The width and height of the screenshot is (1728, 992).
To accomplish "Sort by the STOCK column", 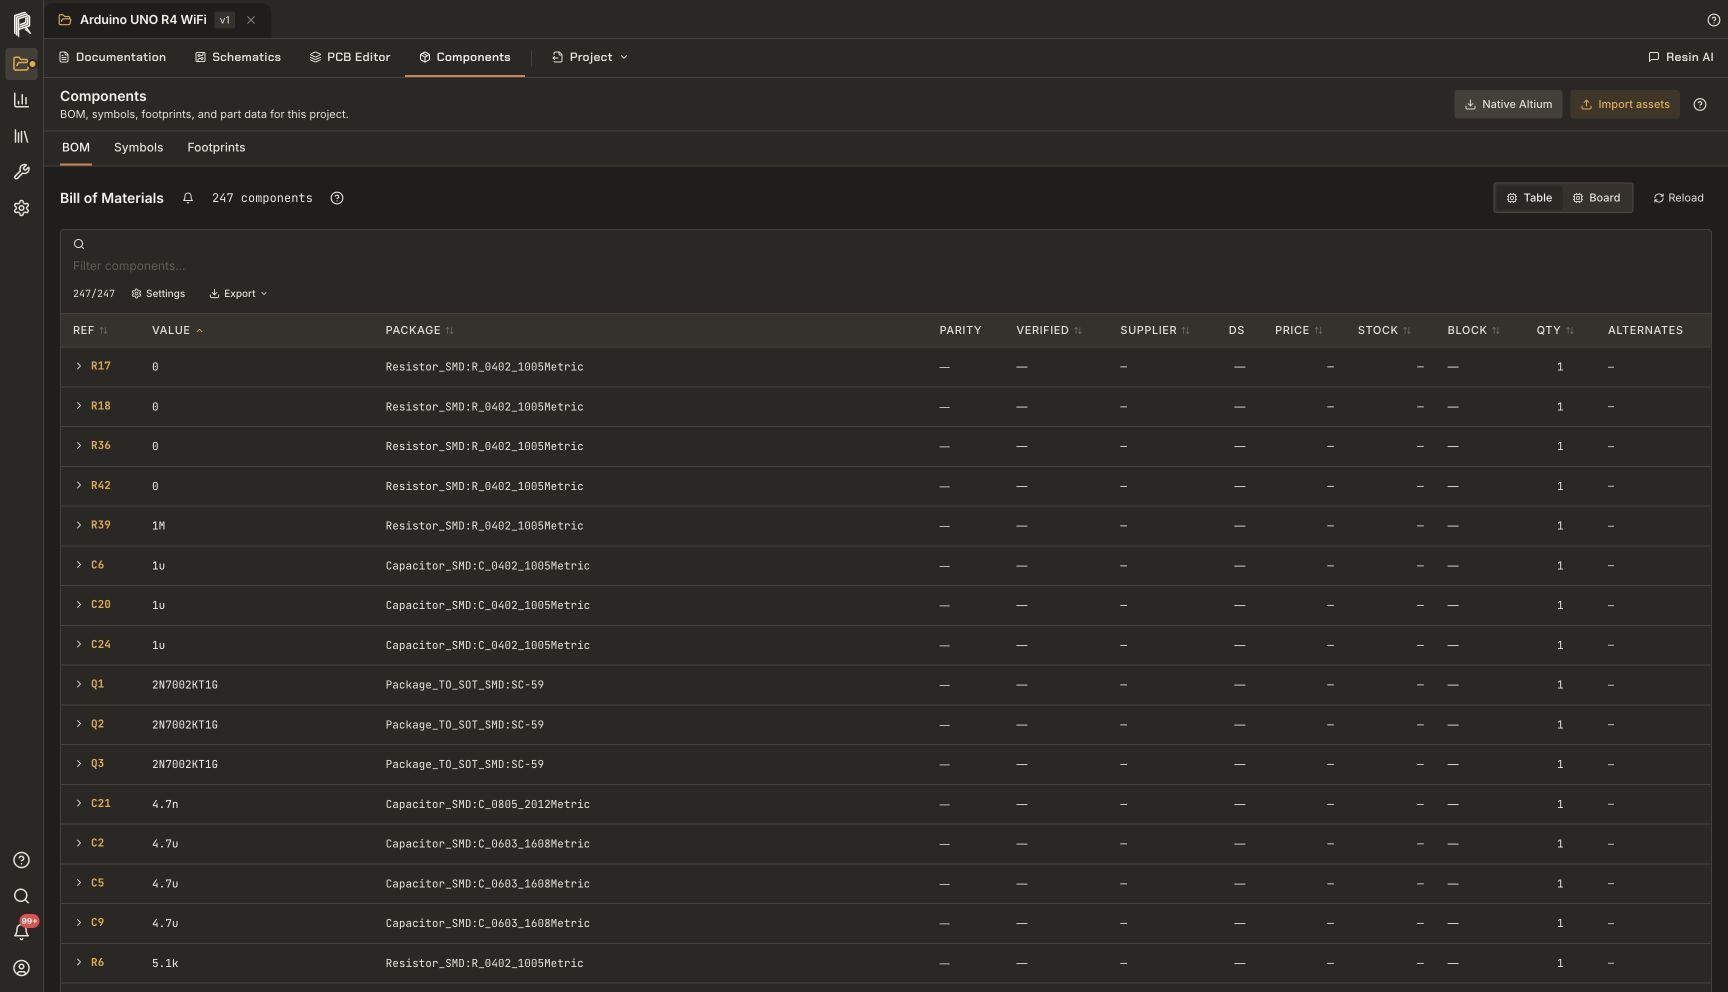I will pos(1384,330).
